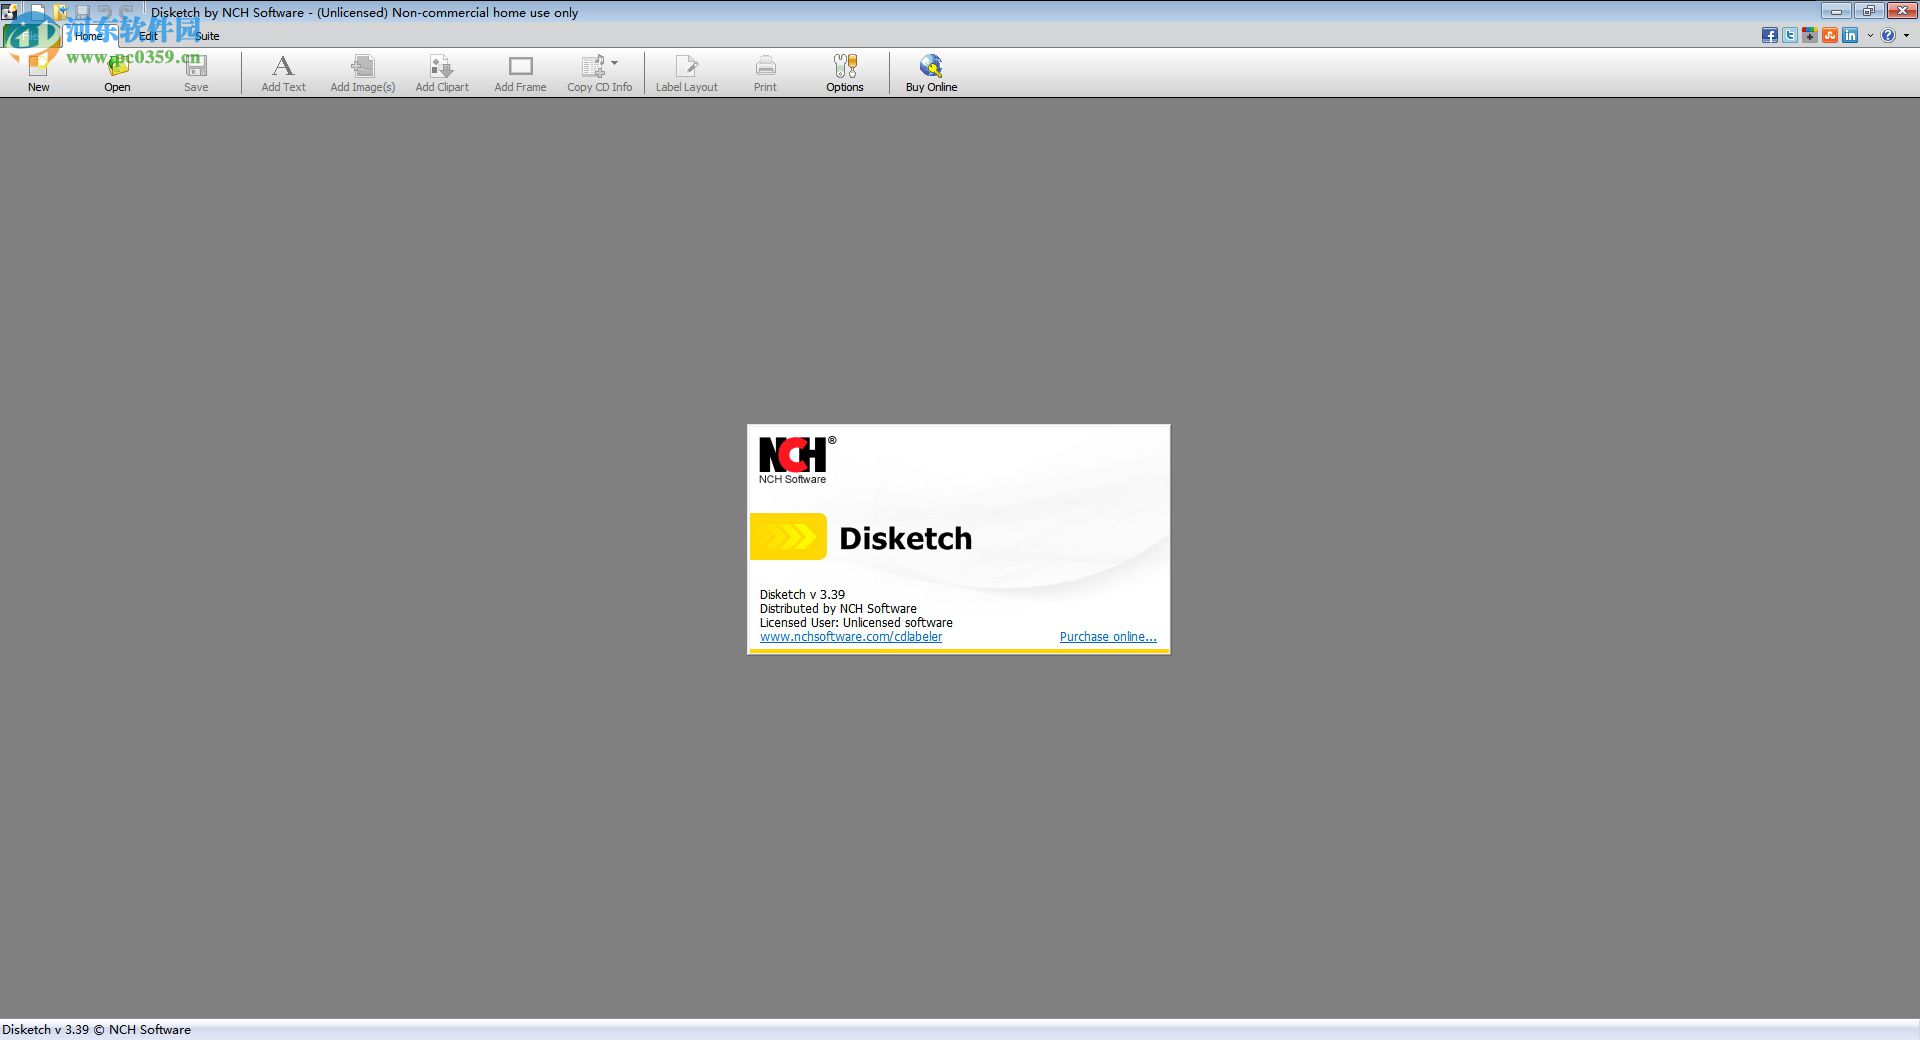
Task: Create a new project with the New icon
Action: [x=38, y=72]
